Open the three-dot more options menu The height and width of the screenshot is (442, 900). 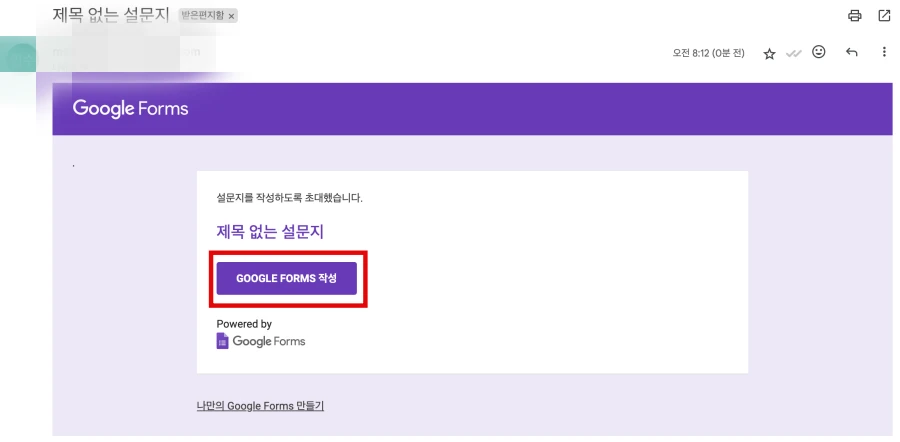click(884, 52)
